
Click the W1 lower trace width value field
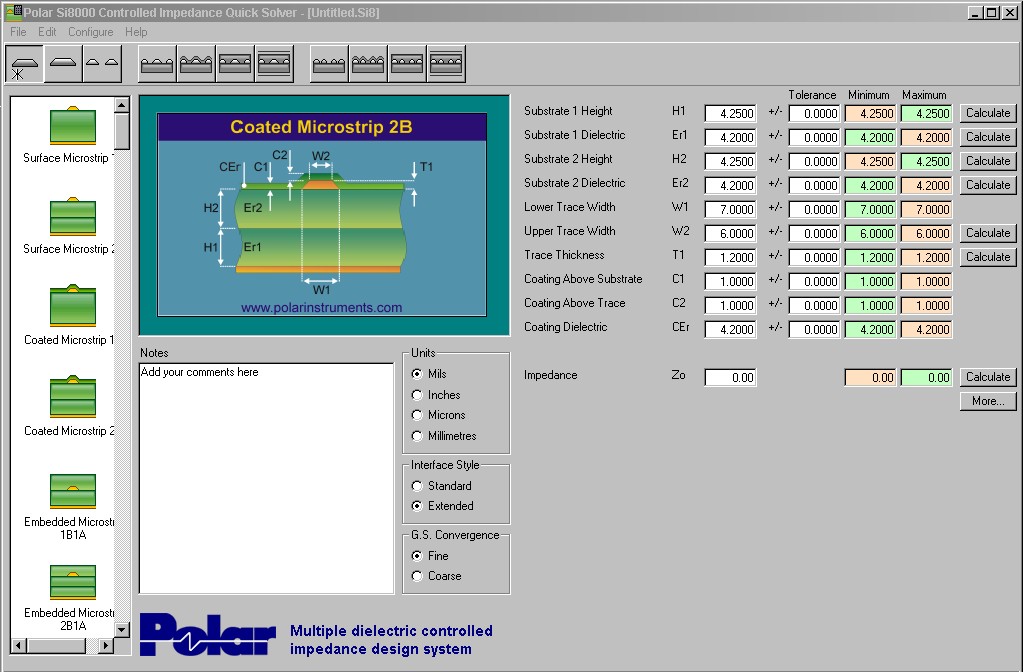[x=730, y=209]
